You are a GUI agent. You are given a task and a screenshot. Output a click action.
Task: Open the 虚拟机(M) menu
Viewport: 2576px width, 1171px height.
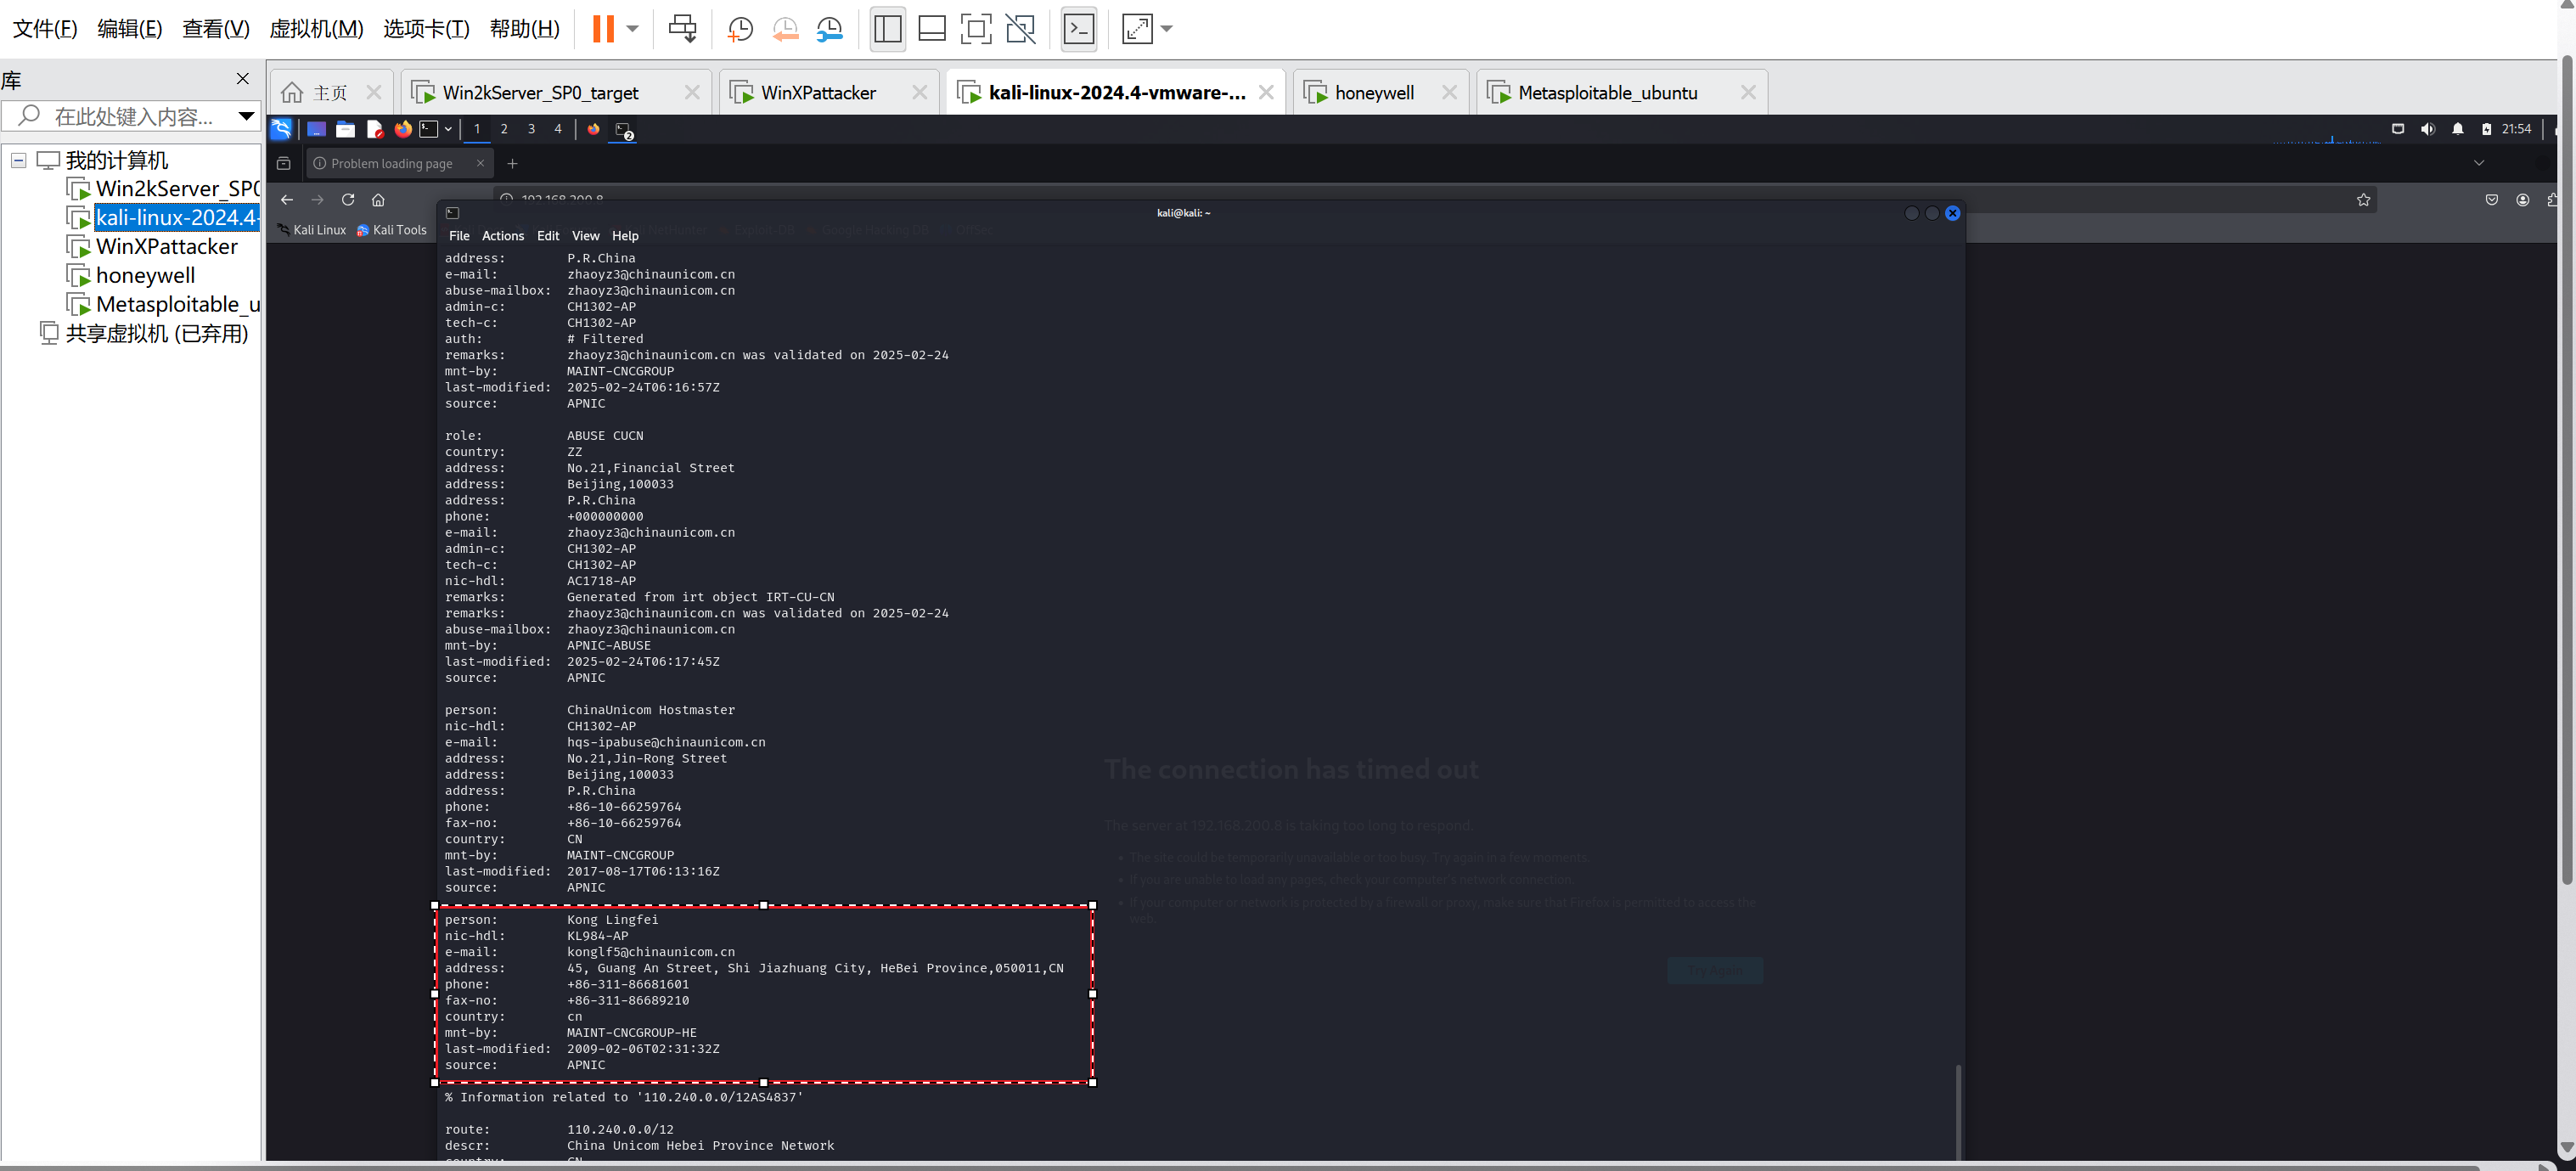coord(315,28)
